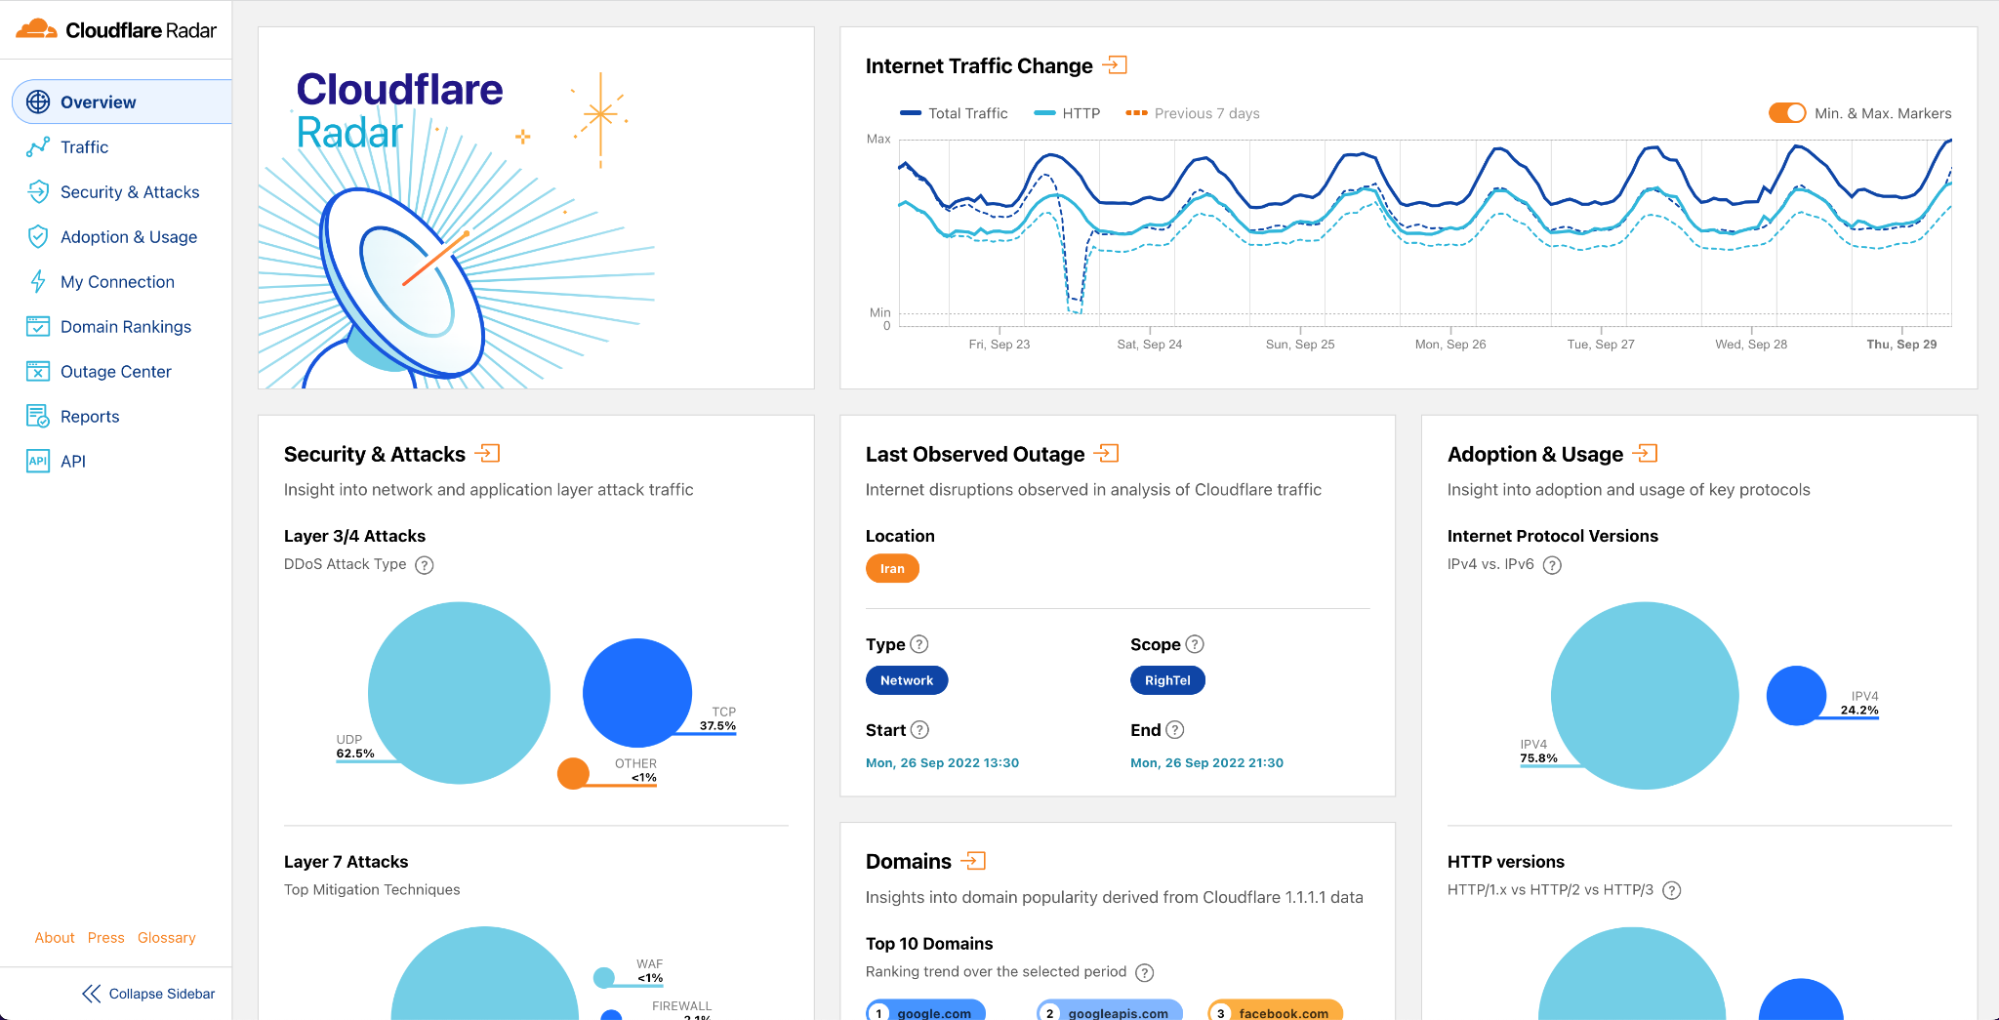This screenshot has height=1020, width=1999.
Task: Click the blue 24.2% IP version bubble
Action: pos(1796,695)
